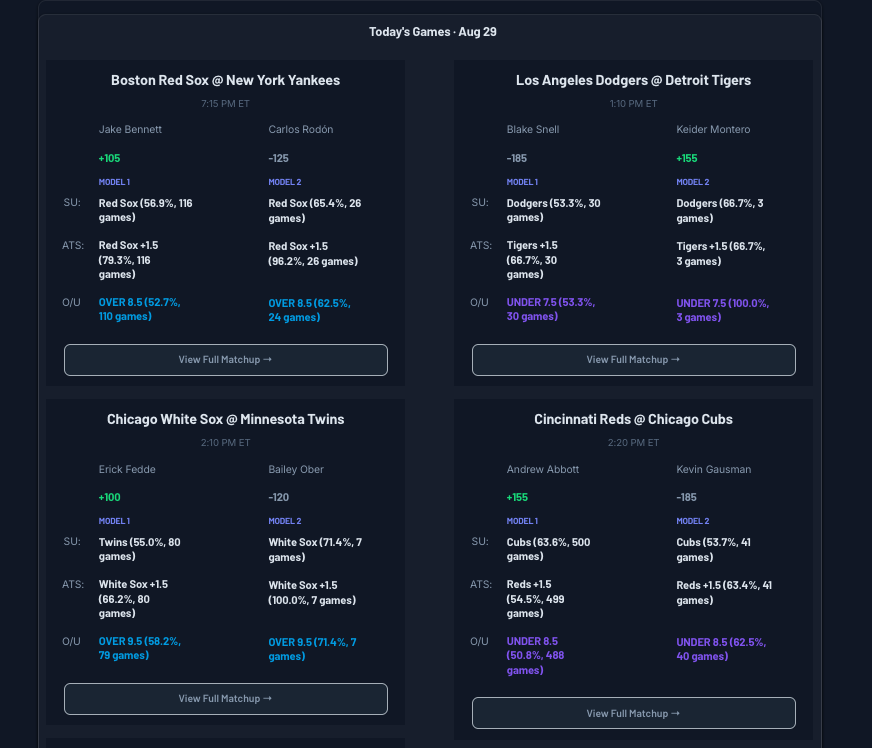The height and width of the screenshot is (748, 872).
Task: Select pitcher name Erick Fedde
Action: tap(127, 469)
